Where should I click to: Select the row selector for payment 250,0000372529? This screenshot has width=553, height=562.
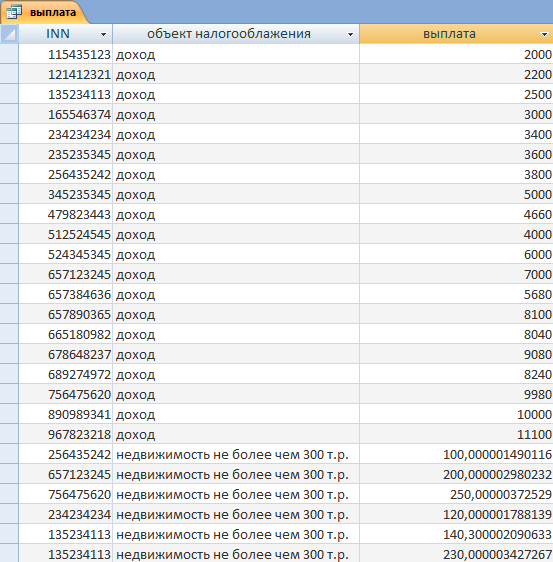point(9,494)
